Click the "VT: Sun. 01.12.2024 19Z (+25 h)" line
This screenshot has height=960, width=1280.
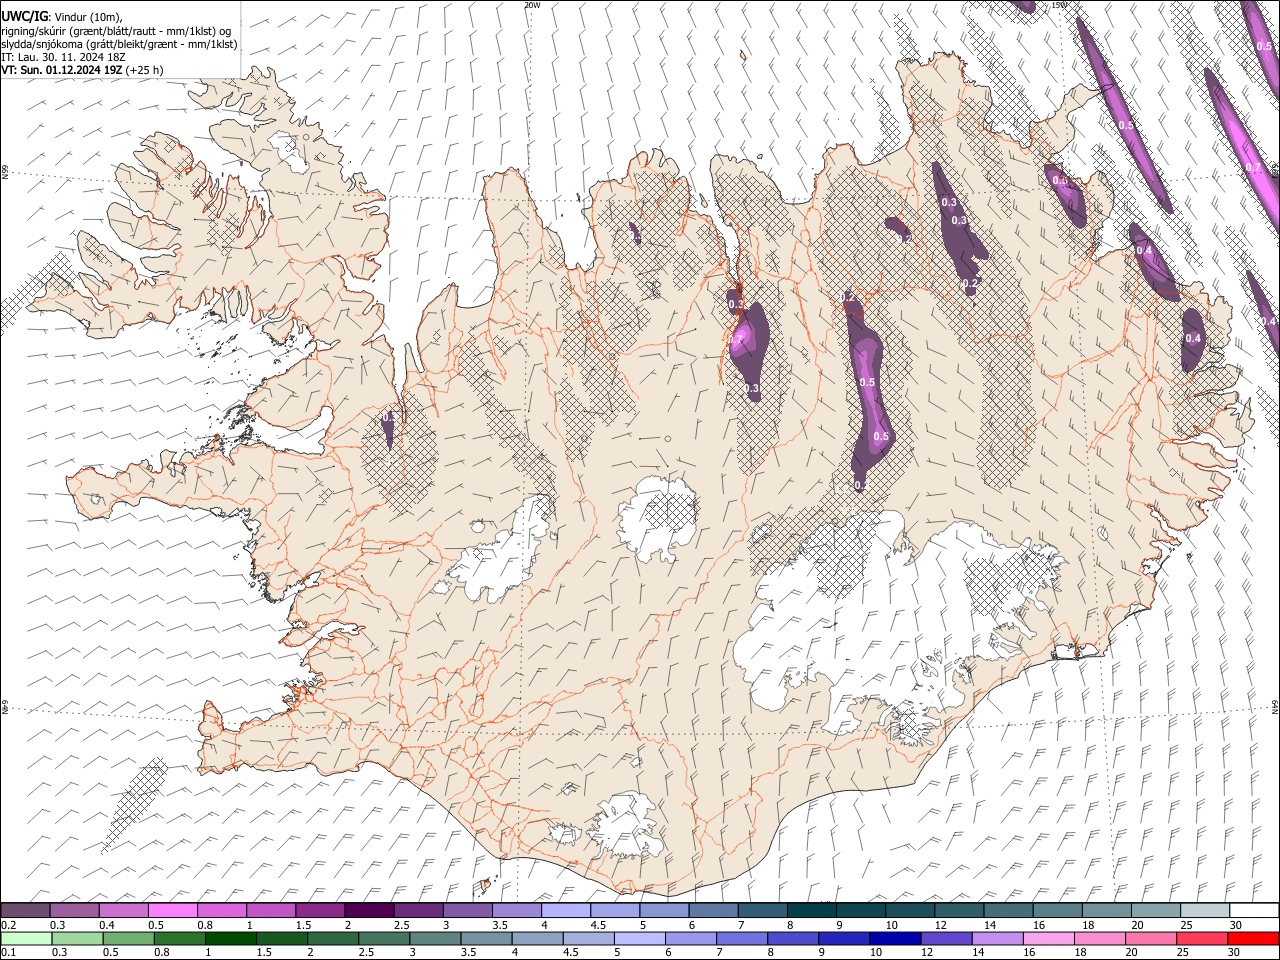click(x=82, y=70)
